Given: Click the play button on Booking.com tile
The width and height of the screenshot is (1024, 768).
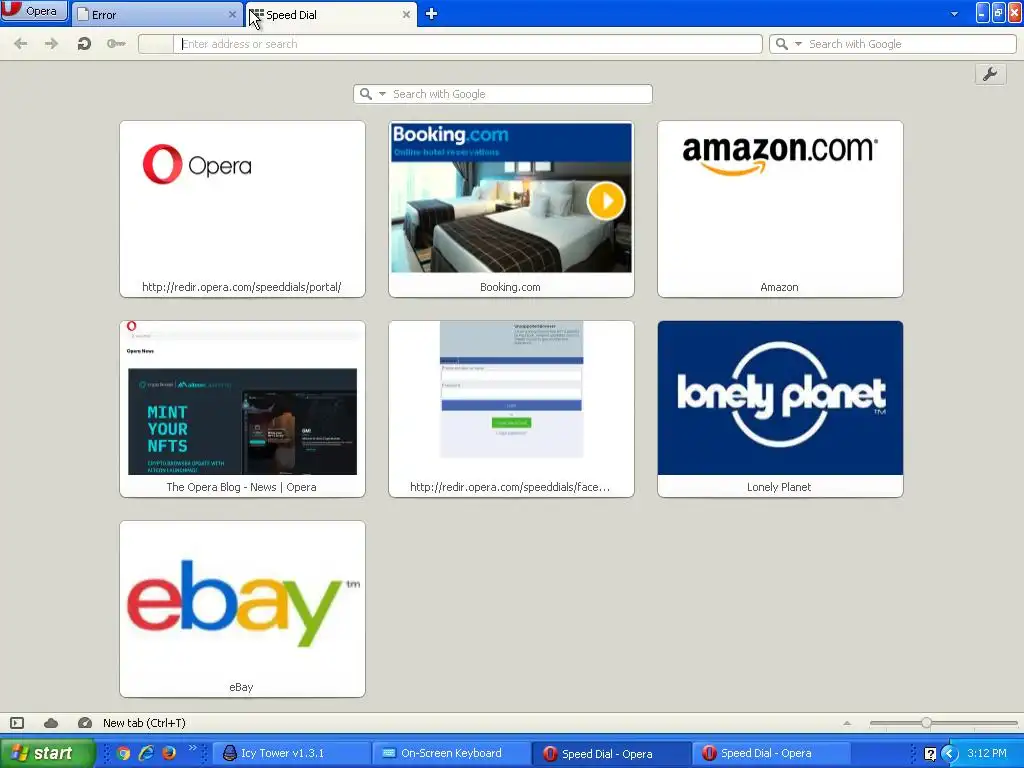Looking at the screenshot, I should 606,200.
